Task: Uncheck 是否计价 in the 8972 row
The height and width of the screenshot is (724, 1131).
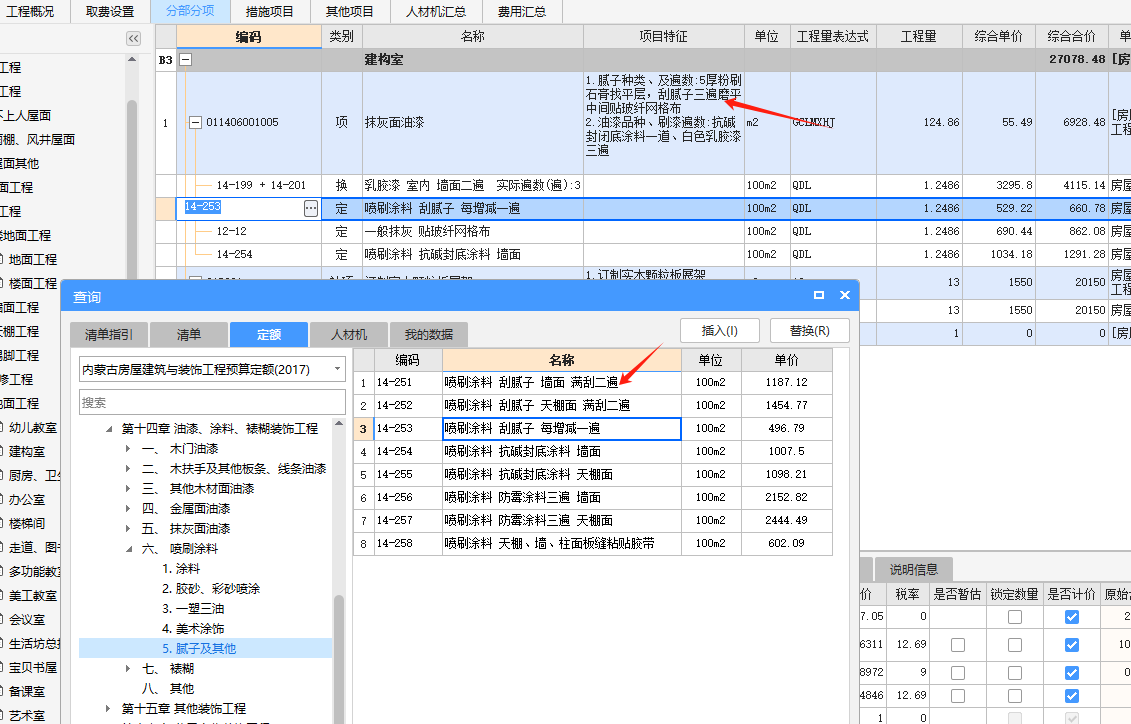Action: click(1072, 673)
